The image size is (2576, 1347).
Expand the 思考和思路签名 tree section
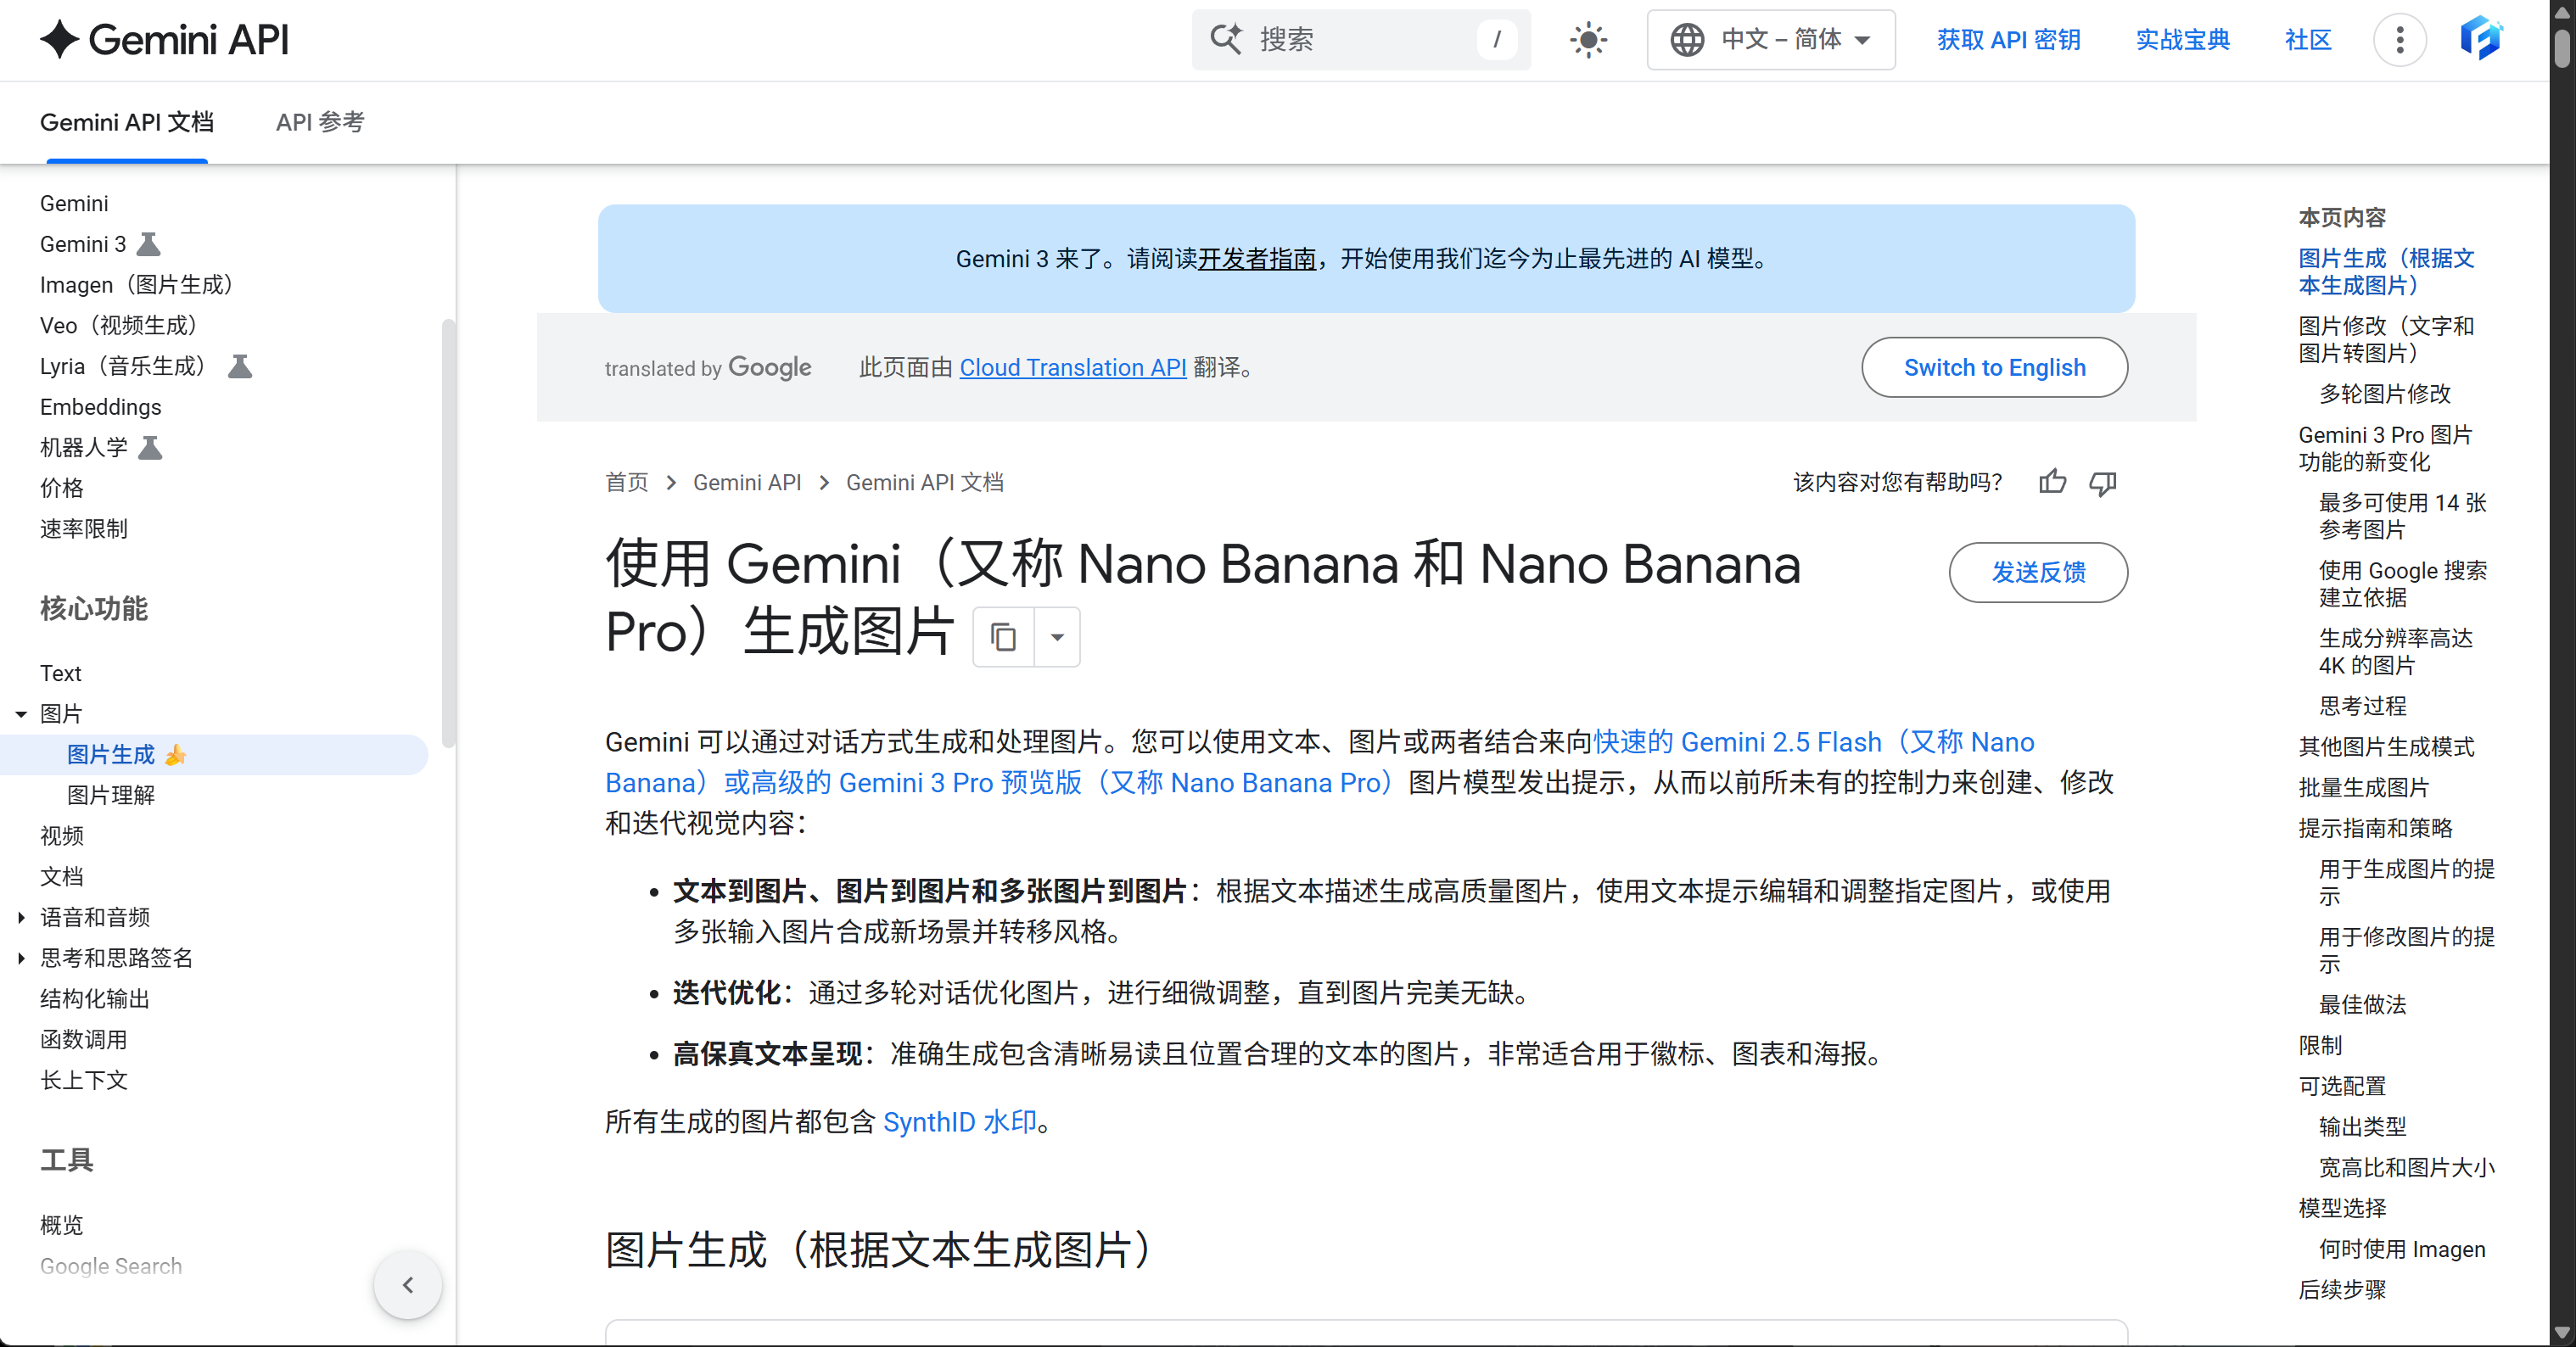pos(21,958)
